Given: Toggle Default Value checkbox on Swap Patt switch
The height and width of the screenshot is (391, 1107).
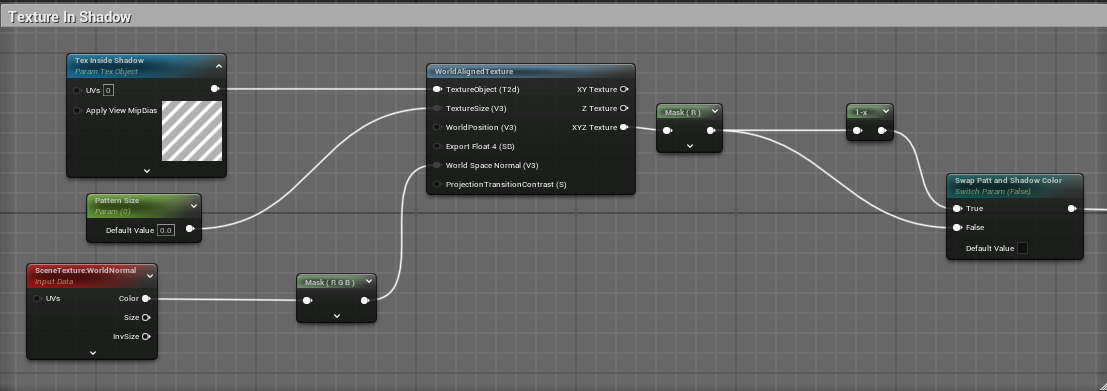Looking at the screenshot, I should coord(1022,248).
